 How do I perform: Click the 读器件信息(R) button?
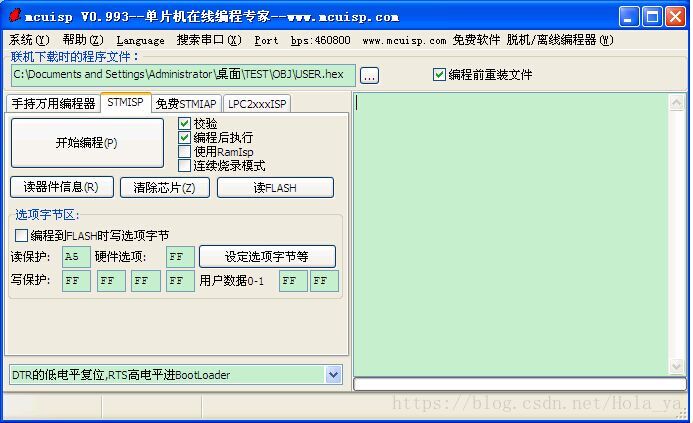tap(61, 187)
